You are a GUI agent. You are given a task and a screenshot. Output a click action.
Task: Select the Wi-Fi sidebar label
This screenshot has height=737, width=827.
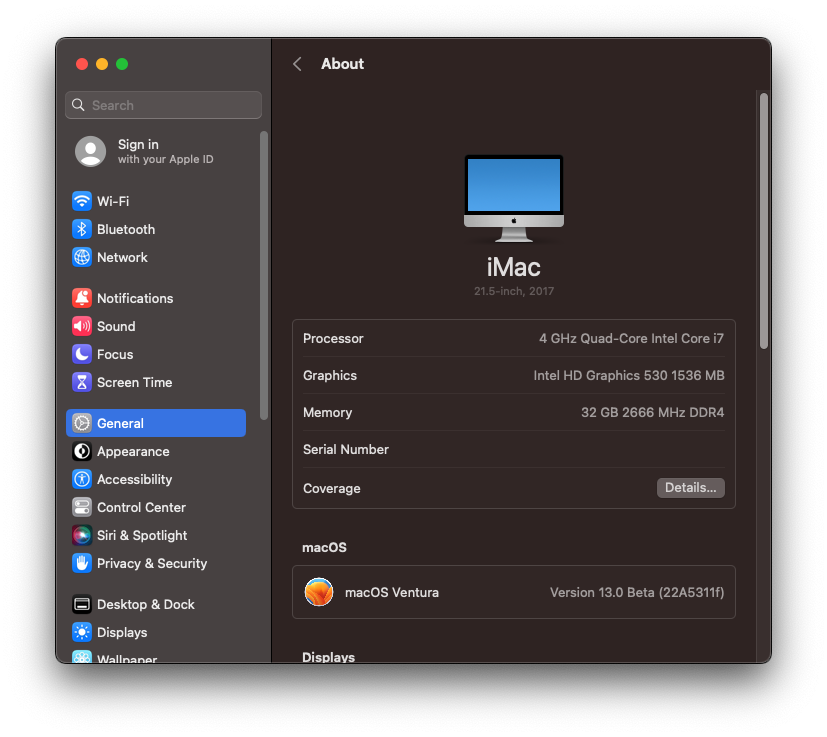pyautogui.click(x=113, y=201)
